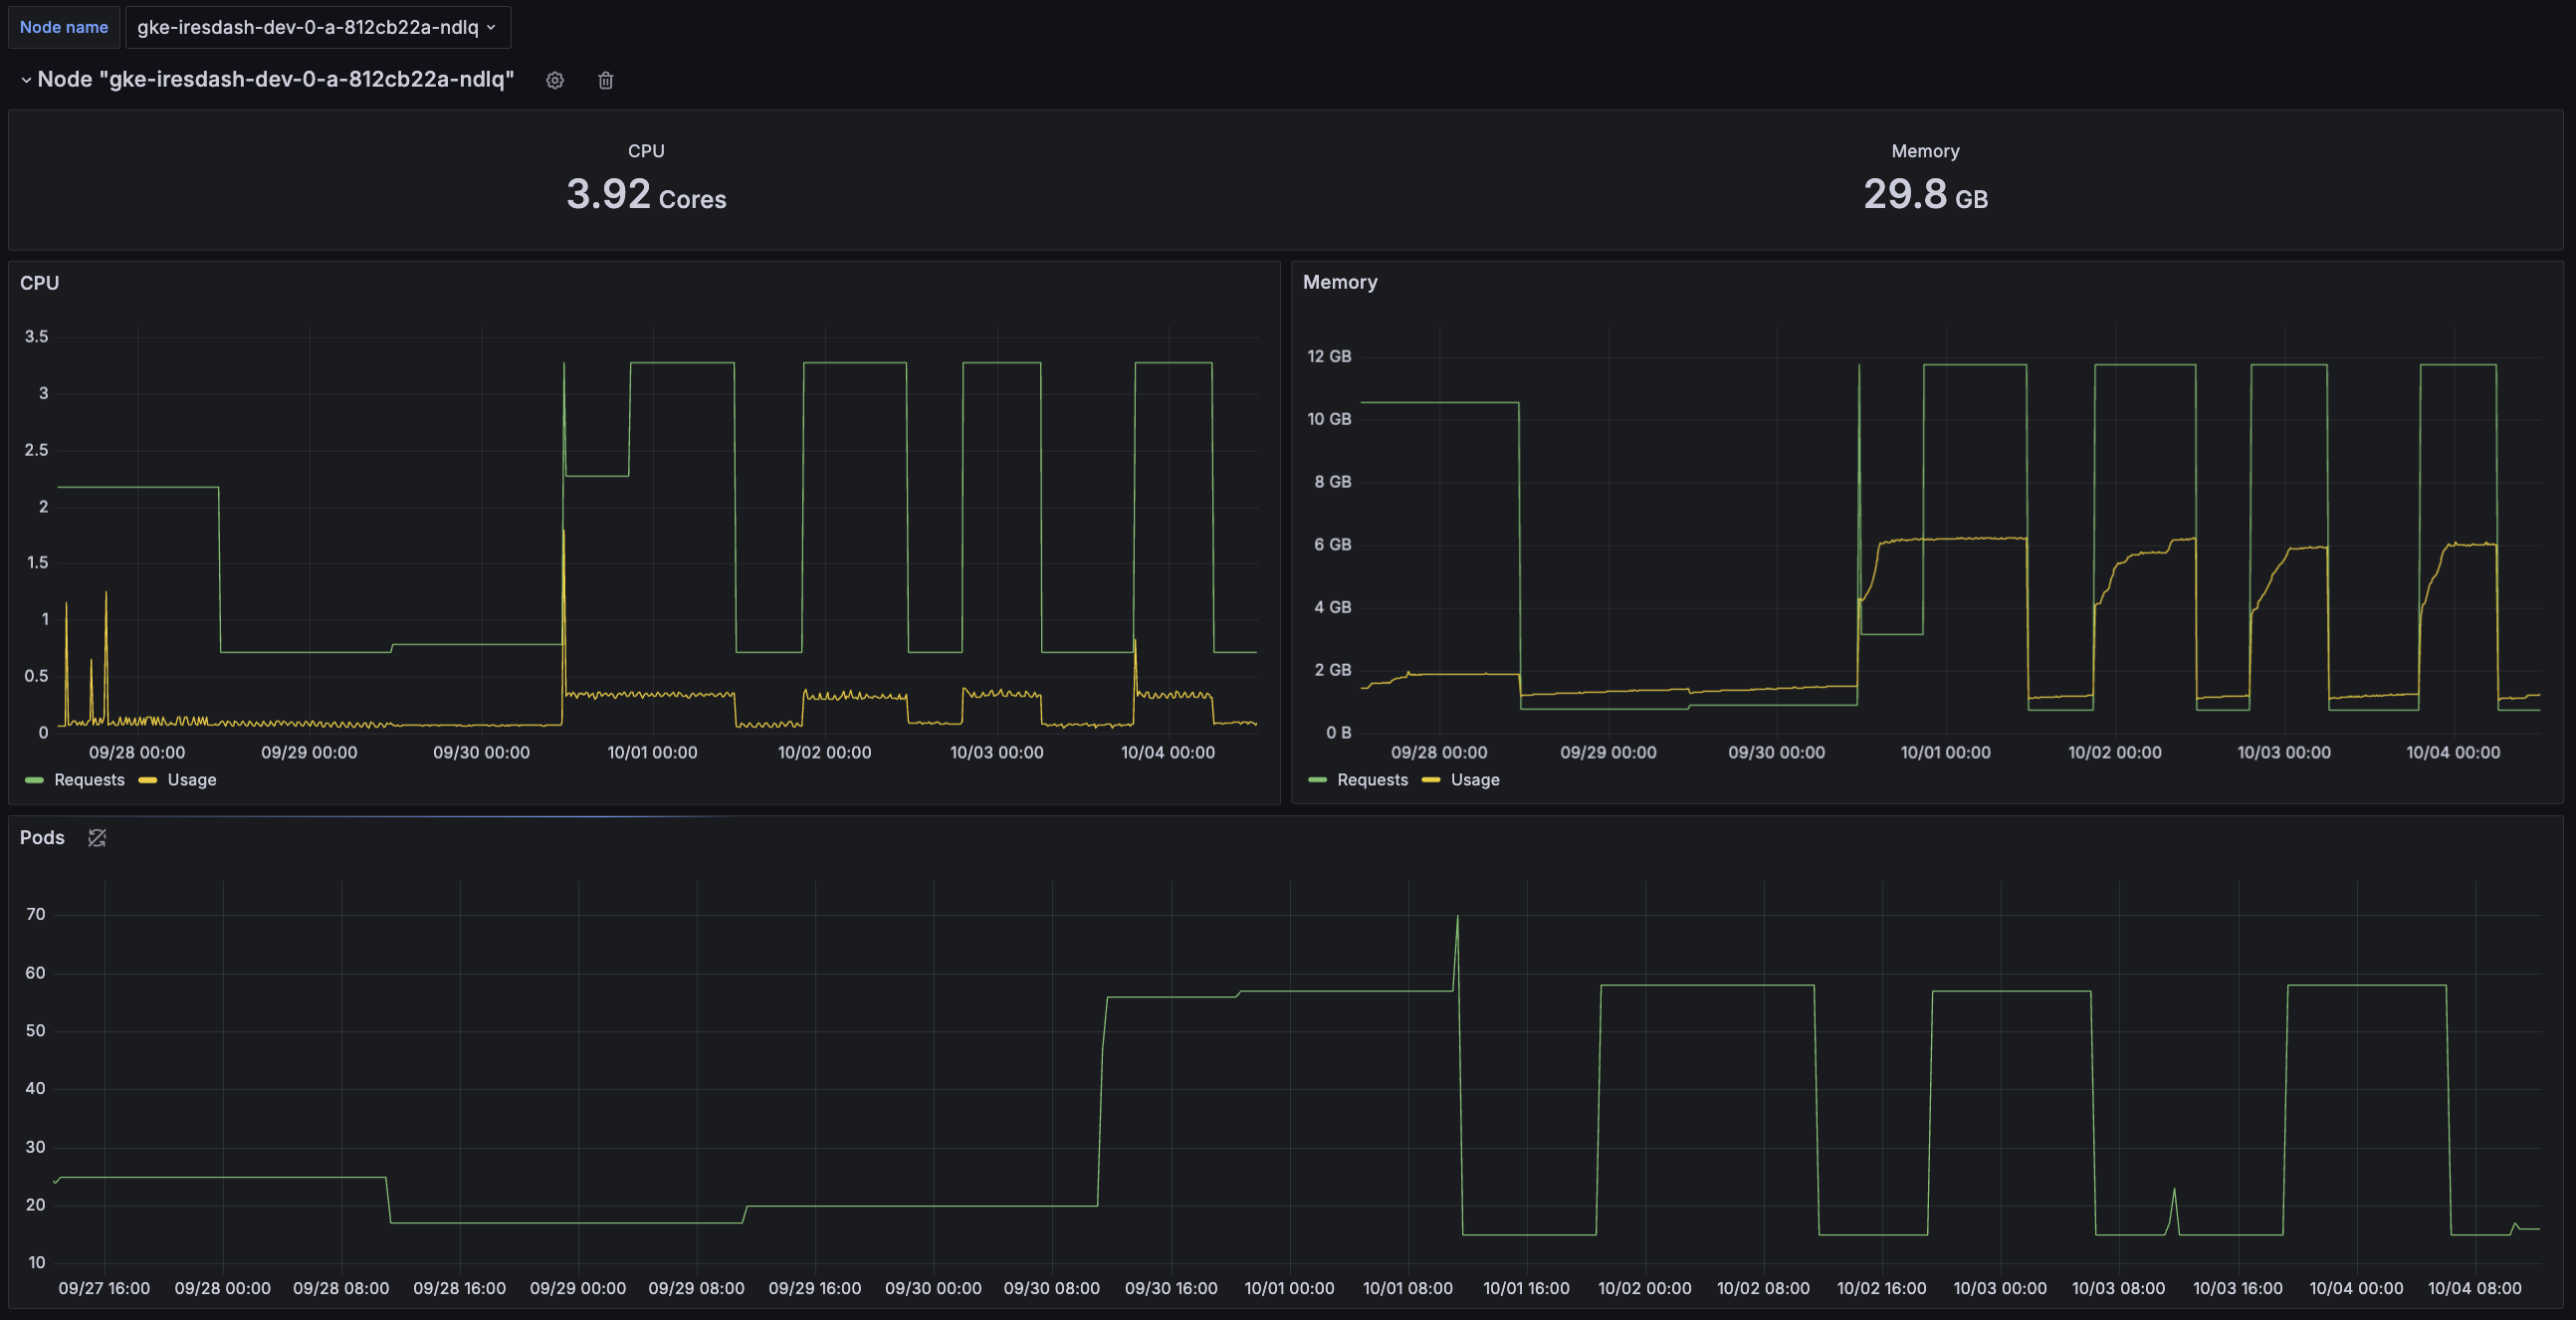Collapse the Node row using its chevron
This screenshot has width=2576, height=1320.
click(x=25, y=80)
